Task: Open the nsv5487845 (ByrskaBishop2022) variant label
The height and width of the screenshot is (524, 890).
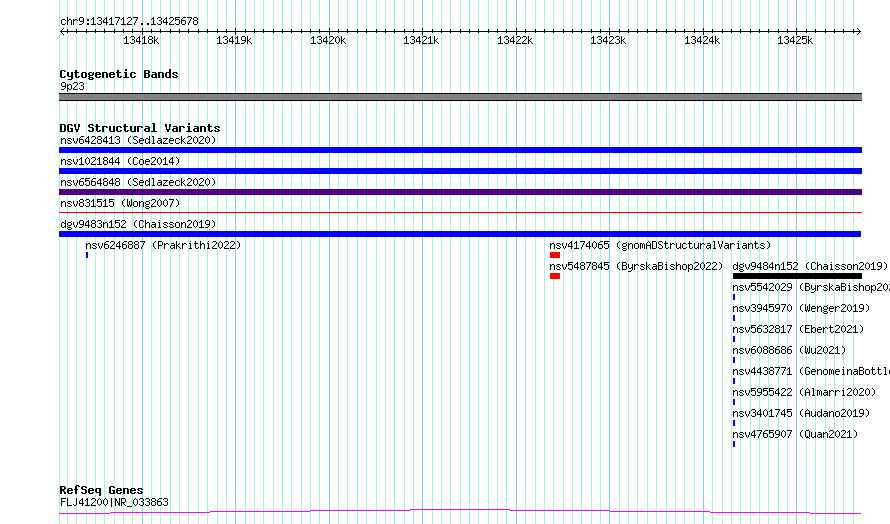Action: 636,266
